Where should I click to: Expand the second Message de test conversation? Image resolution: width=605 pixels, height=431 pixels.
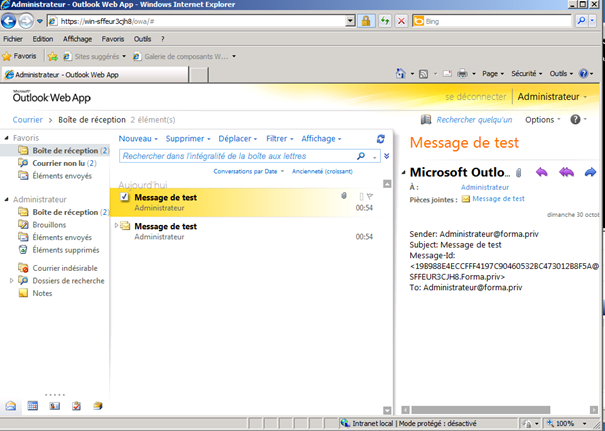coord(117,225)
